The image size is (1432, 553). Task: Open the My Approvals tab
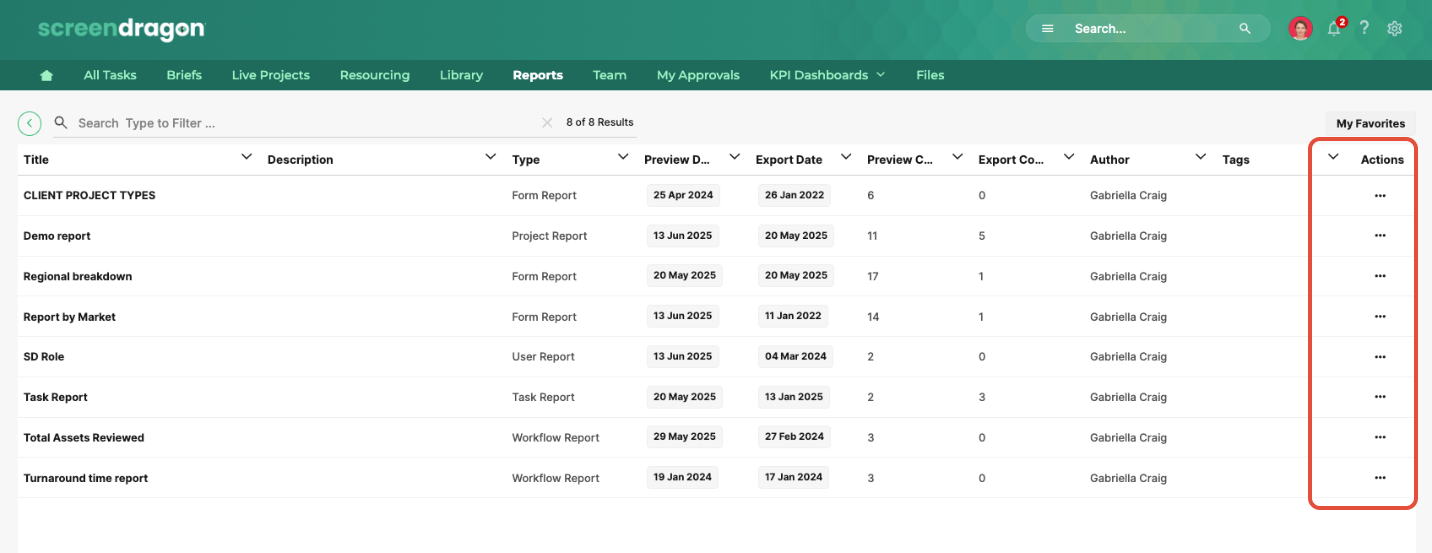pyautogui.click(x=698, y=75)
